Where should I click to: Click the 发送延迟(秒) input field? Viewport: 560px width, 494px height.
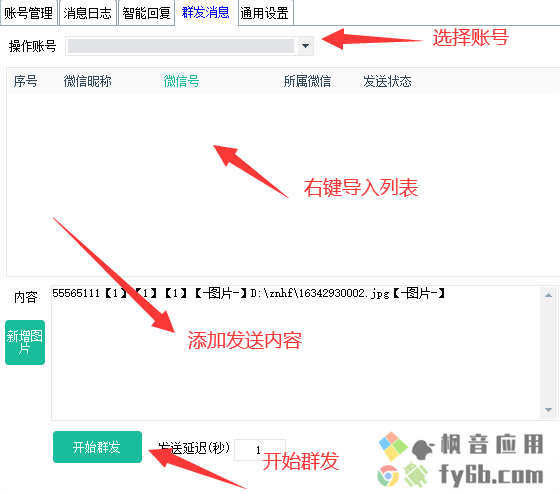tap(260, 450)
